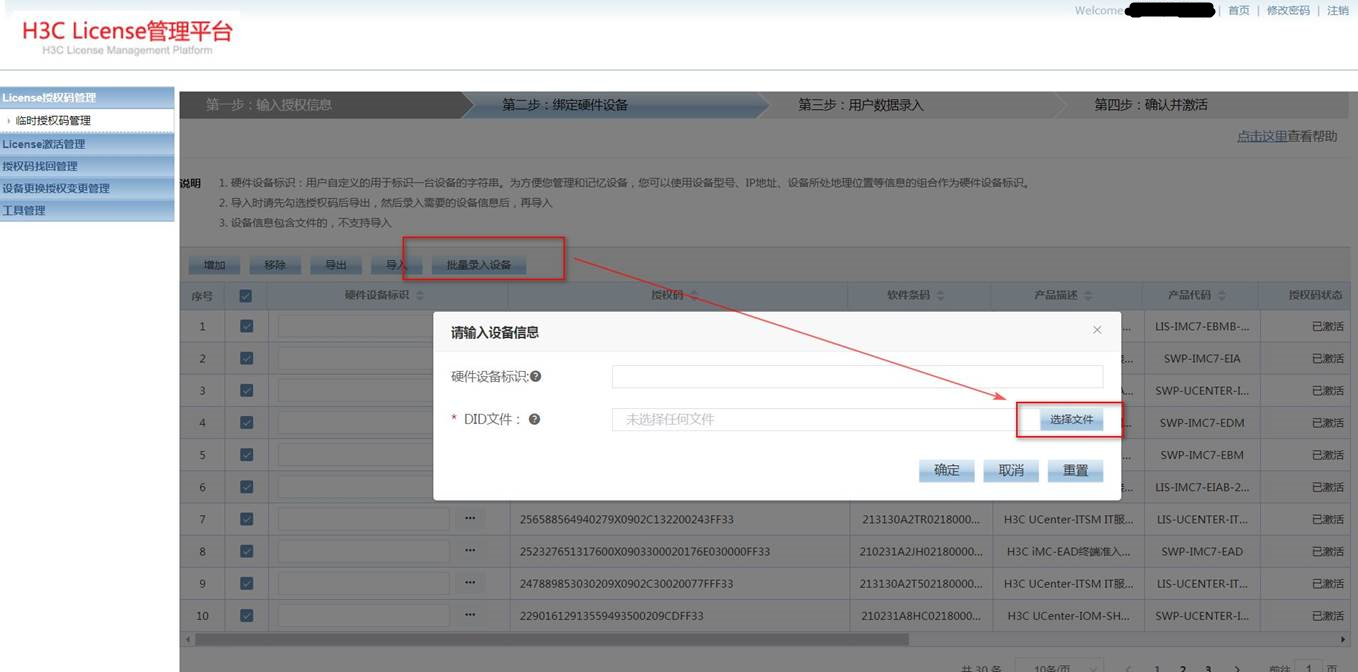Viewport: 1358px width, 672px height.
Task: Click horizontal scrollbar left arrow
Action: tap(188, 639)
